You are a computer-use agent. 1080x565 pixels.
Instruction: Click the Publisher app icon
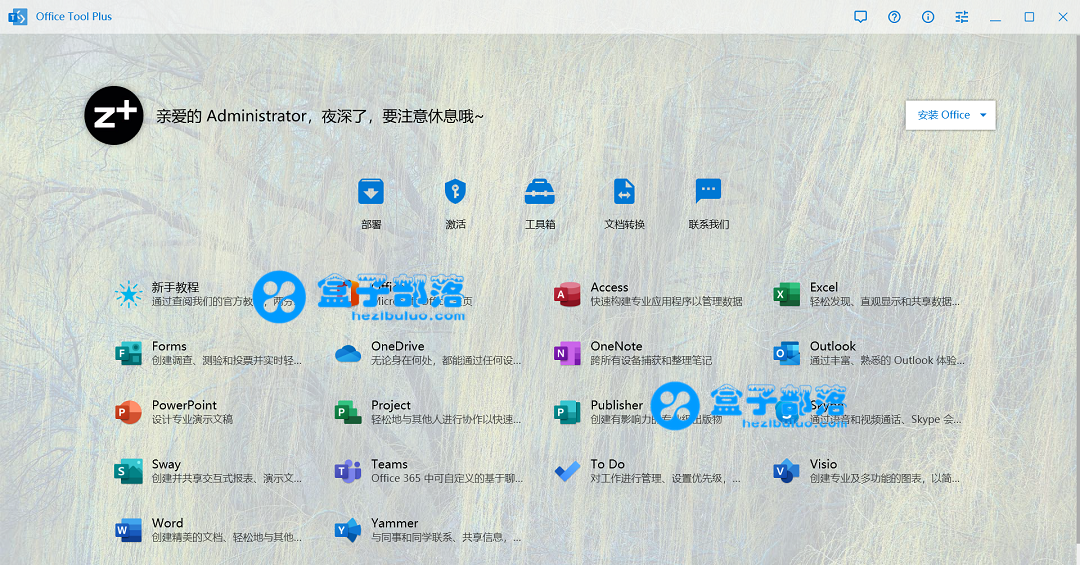click(x=567, y=413)
